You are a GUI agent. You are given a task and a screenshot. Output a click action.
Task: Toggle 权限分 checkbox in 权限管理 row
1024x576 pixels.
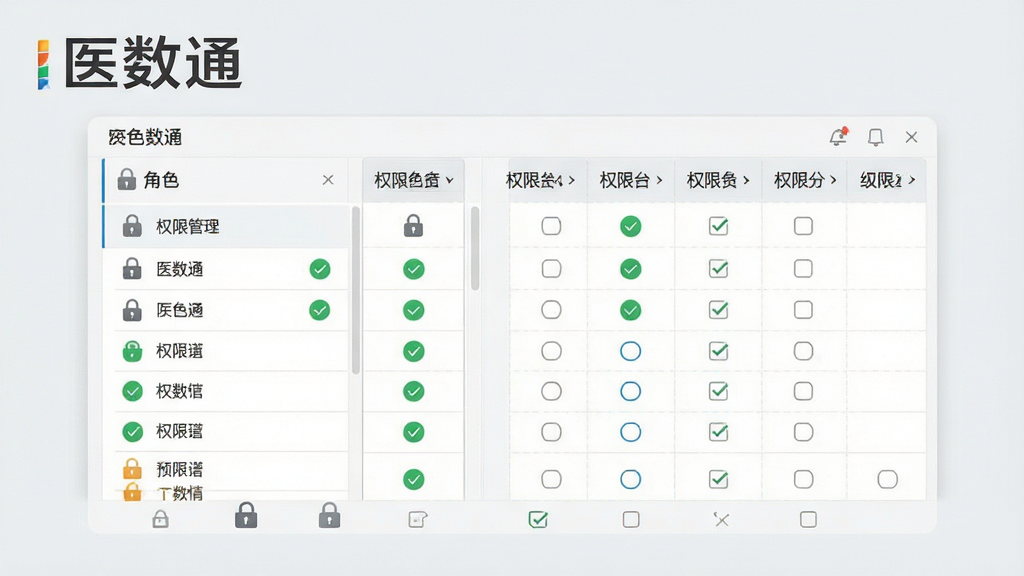[x=803, y=226]
